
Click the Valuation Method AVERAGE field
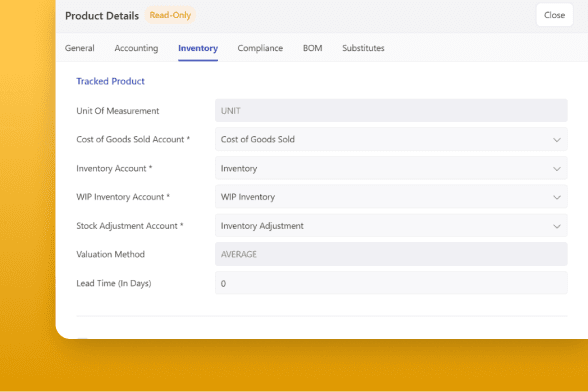click(391, 254)
